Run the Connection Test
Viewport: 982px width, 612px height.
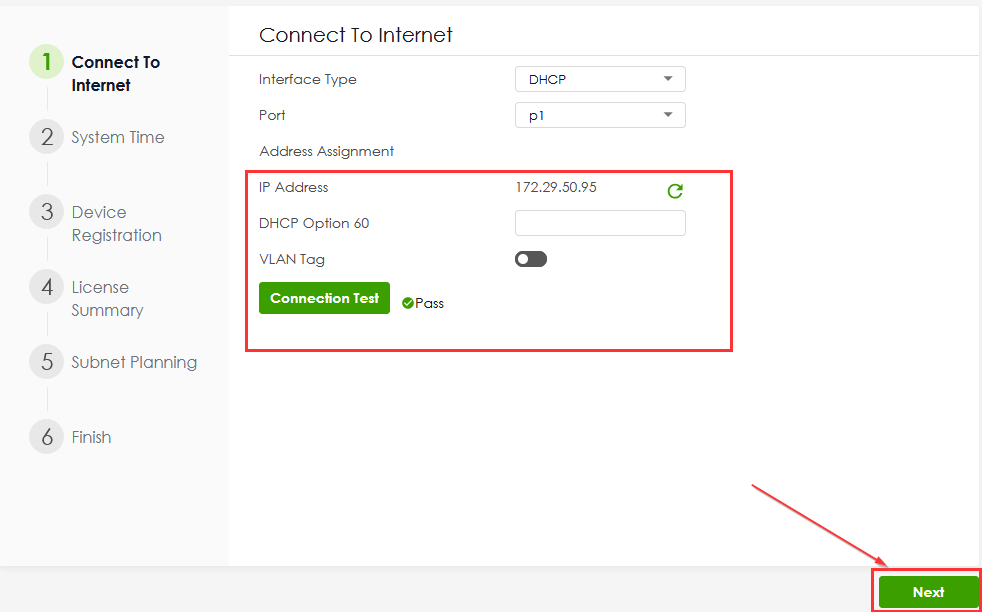(324, 298)
